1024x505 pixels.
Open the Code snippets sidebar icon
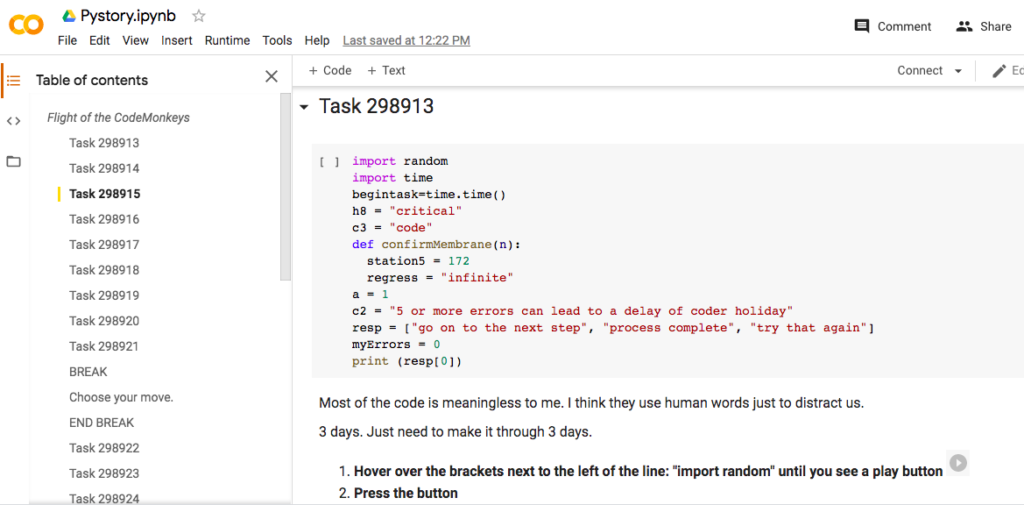[x=13, y=121]
